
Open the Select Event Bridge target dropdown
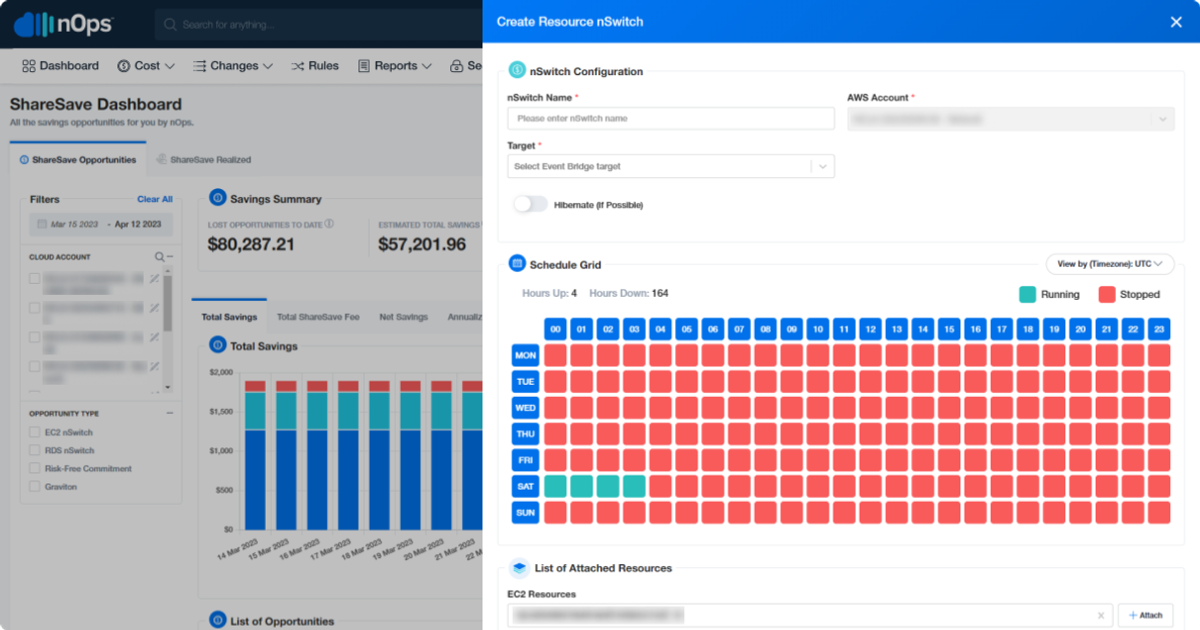(671, 166)
